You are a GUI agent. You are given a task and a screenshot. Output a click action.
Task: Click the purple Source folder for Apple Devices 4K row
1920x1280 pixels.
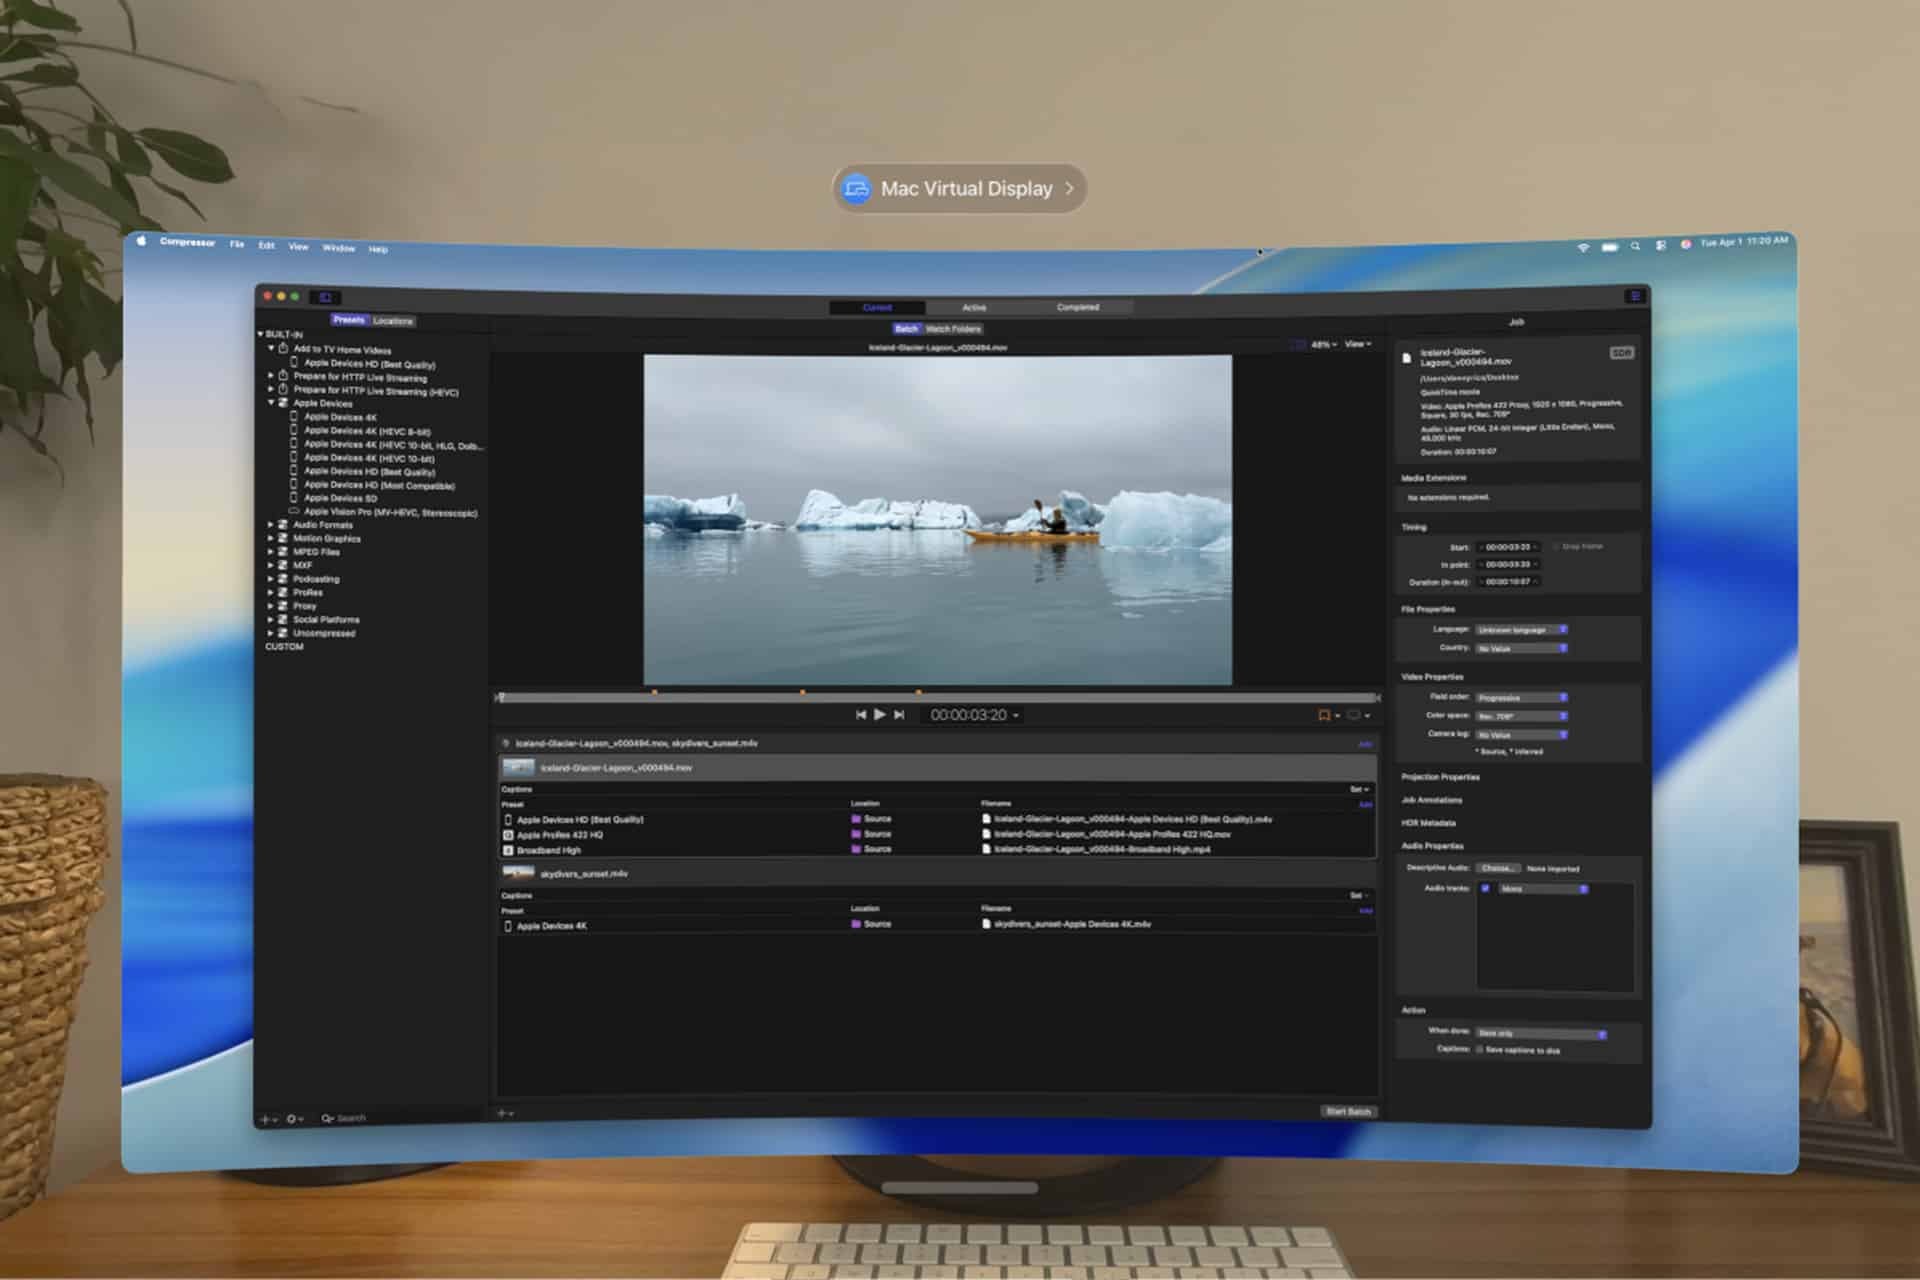[x=856, y=924]
